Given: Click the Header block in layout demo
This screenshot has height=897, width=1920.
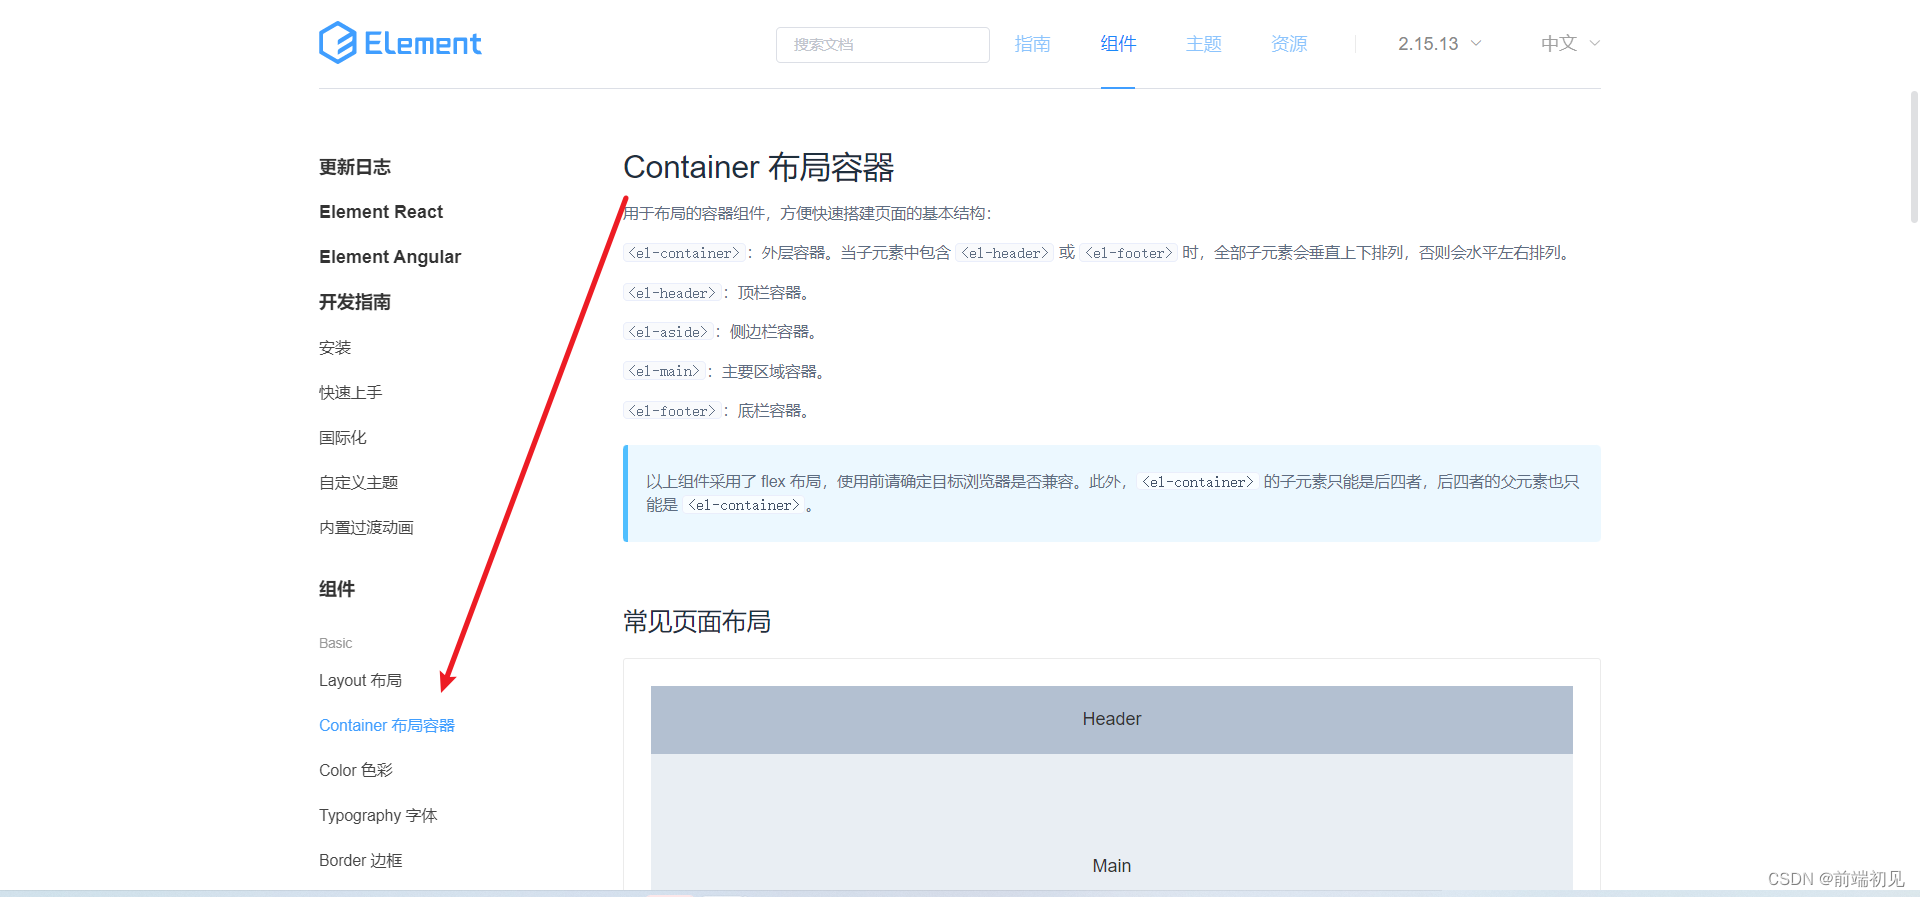Looking at the screenshot, I should [x=1112, y=719].
